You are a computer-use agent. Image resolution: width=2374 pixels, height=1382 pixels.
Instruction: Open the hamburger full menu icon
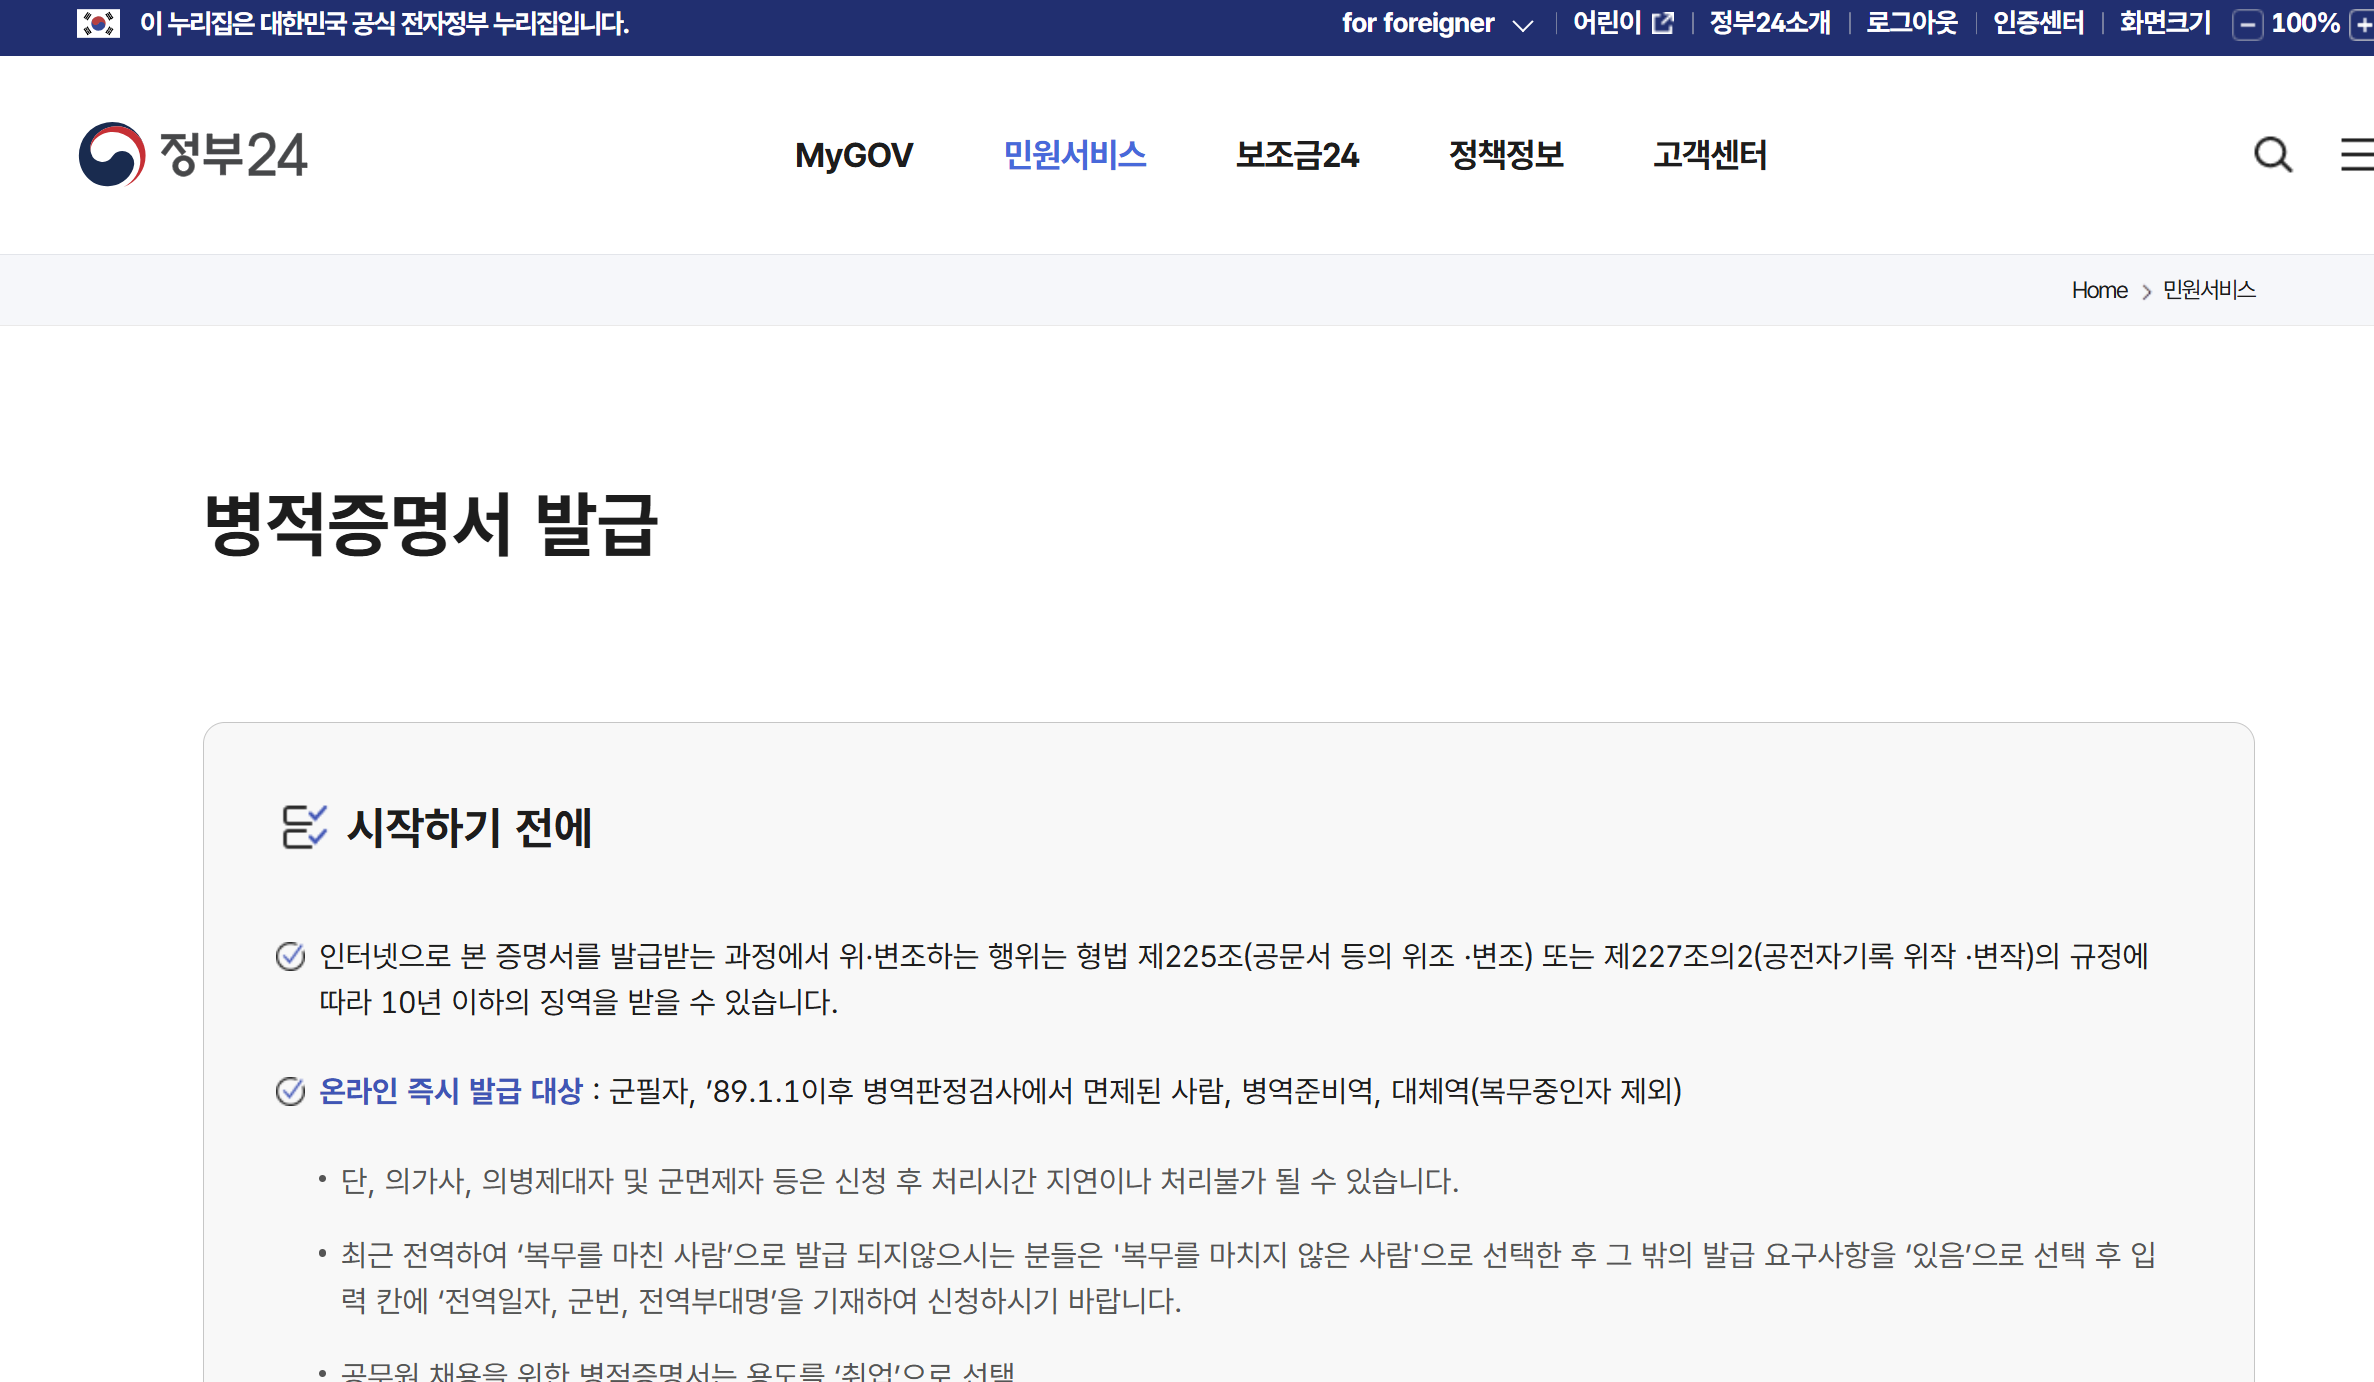2358,155
